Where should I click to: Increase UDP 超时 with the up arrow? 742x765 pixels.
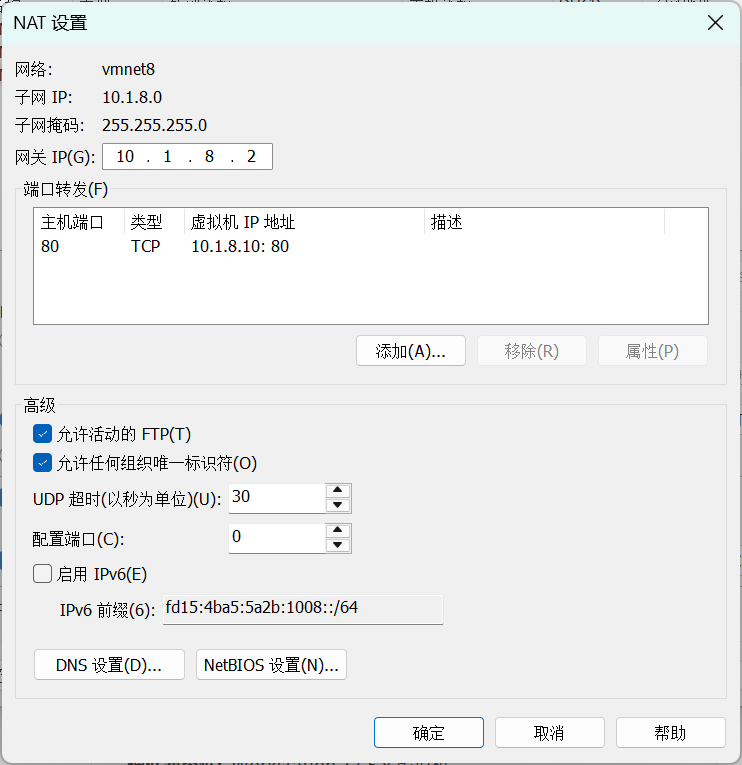coord(338,490)
